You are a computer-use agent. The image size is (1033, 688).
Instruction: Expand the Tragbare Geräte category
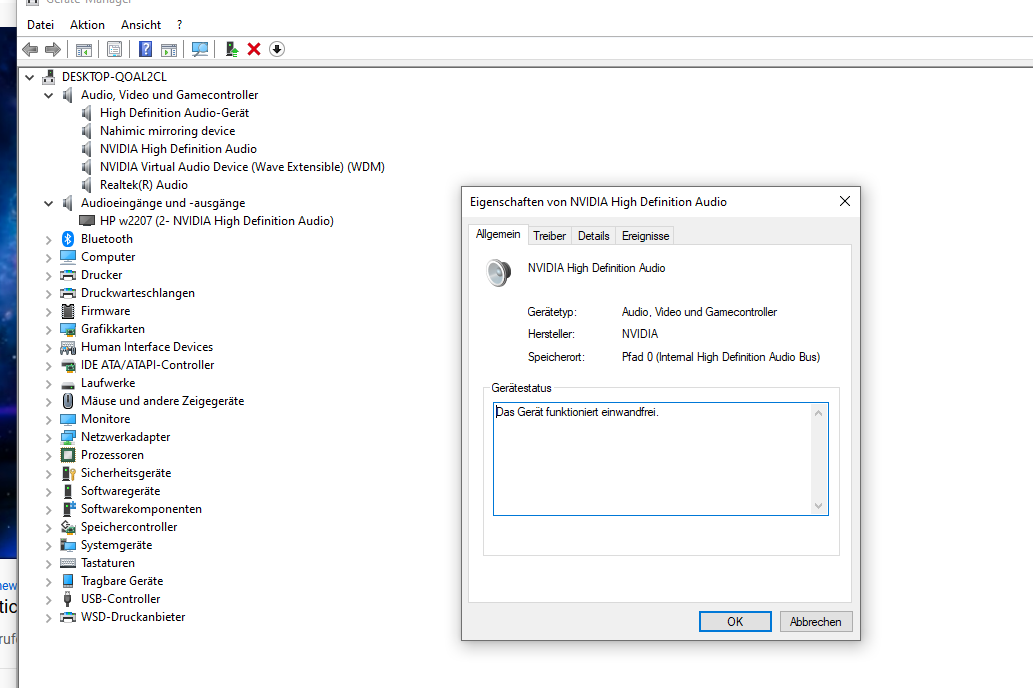click(x=48, y=582)
